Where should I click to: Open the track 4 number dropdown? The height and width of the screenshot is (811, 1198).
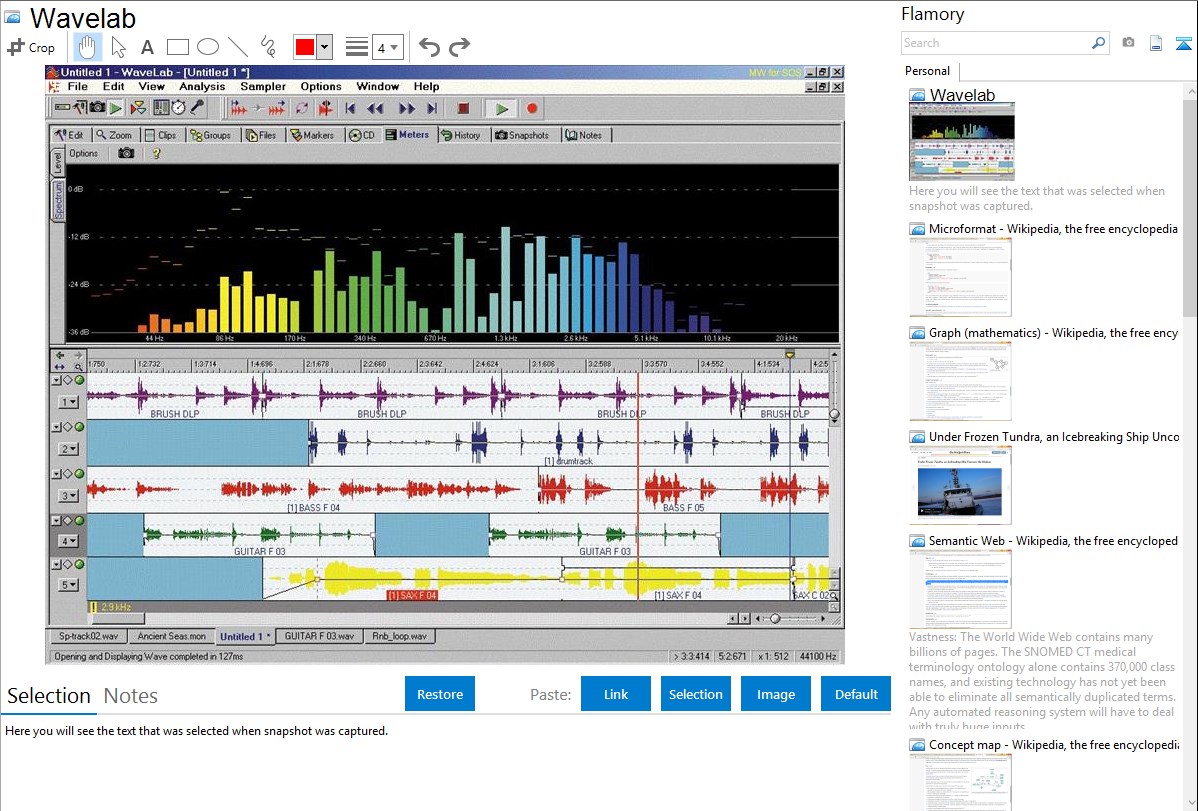tap(69, 541)
